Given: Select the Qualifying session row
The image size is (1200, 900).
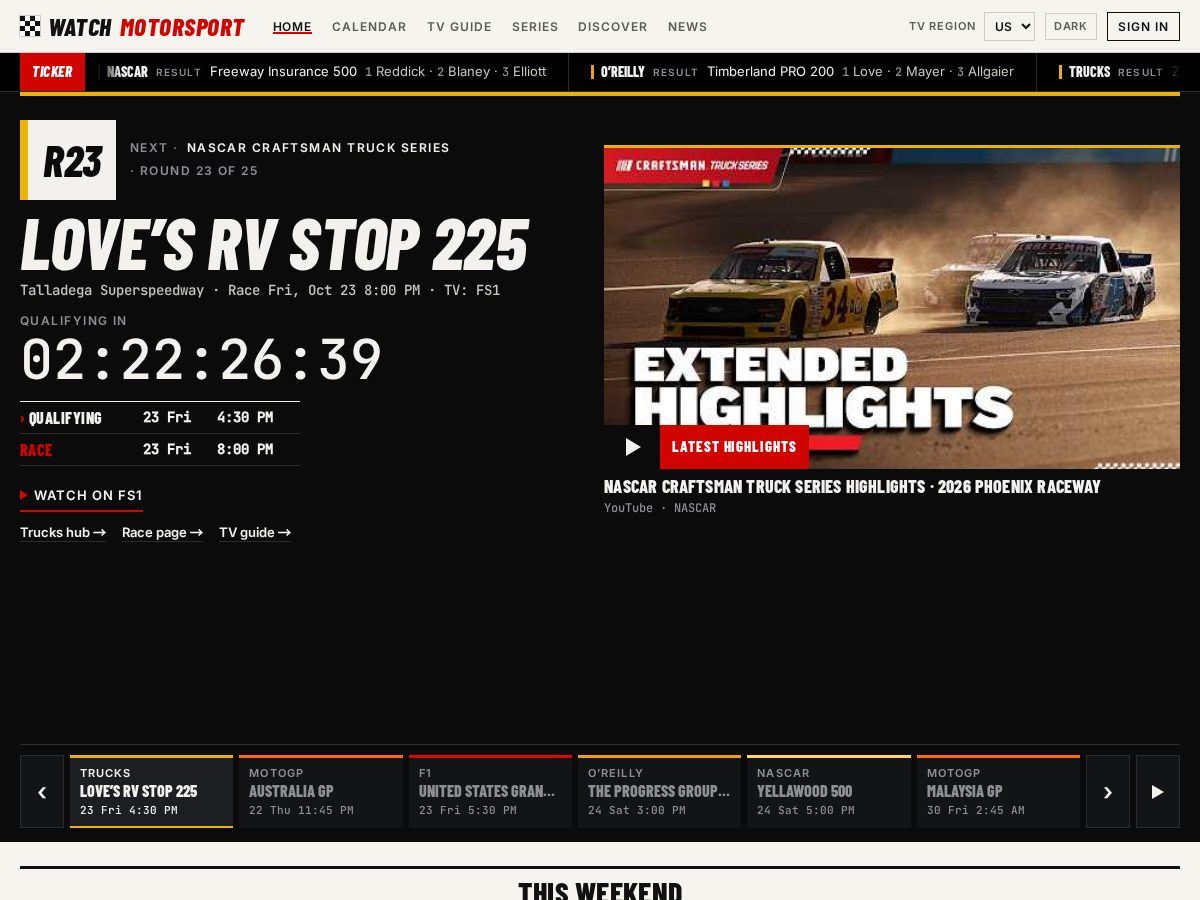Looking at the screenshot, I should click(x=160, y=417).
